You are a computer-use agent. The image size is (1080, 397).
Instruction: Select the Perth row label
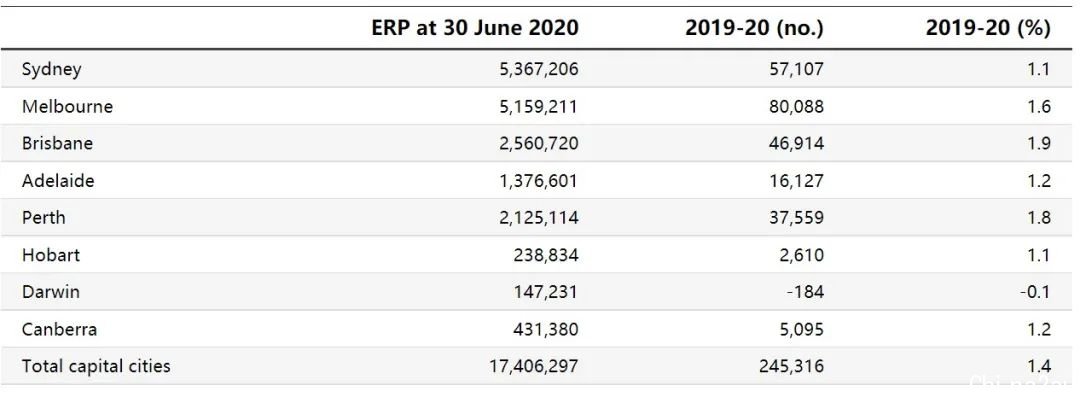tap(43, 218)
